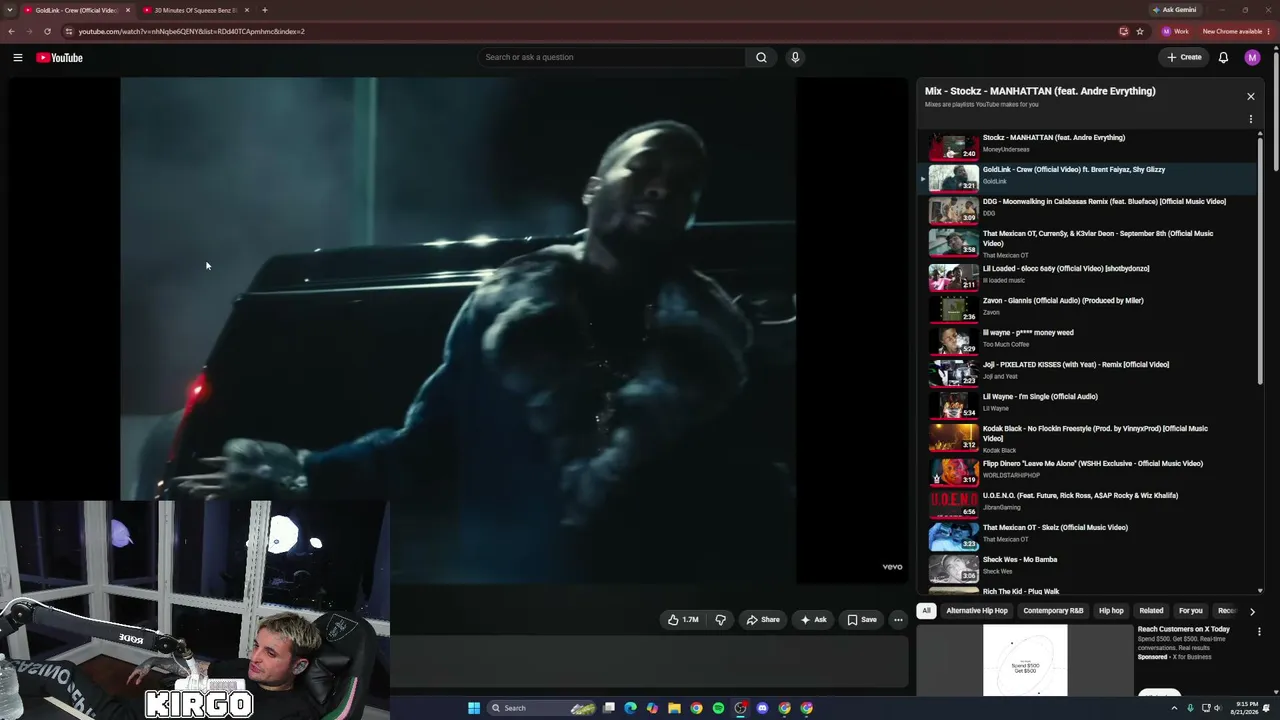
Task: Play Kodak Black - No Flockin Freestyle
Action: click(x=1086, y=438)
